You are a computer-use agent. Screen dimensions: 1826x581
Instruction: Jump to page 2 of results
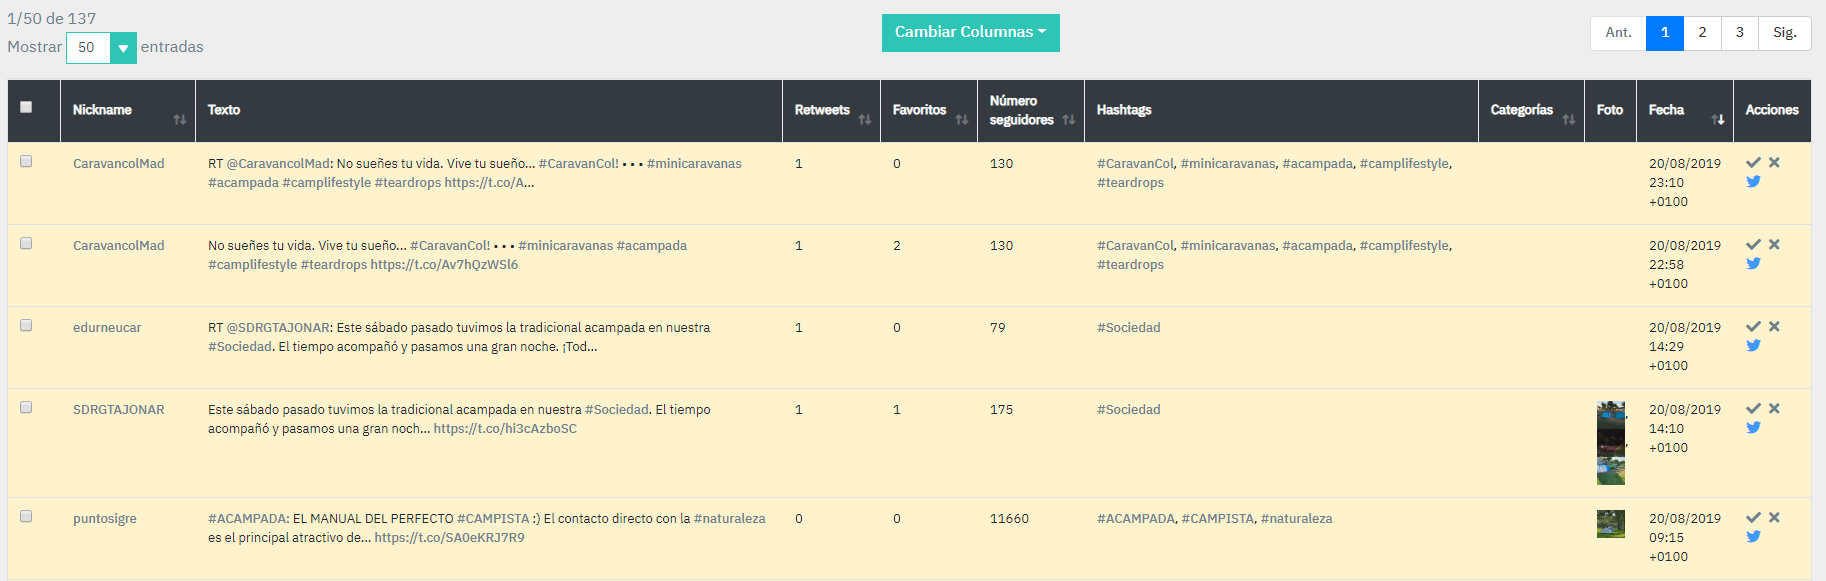pyautogui.click(x=1702, y=33)
